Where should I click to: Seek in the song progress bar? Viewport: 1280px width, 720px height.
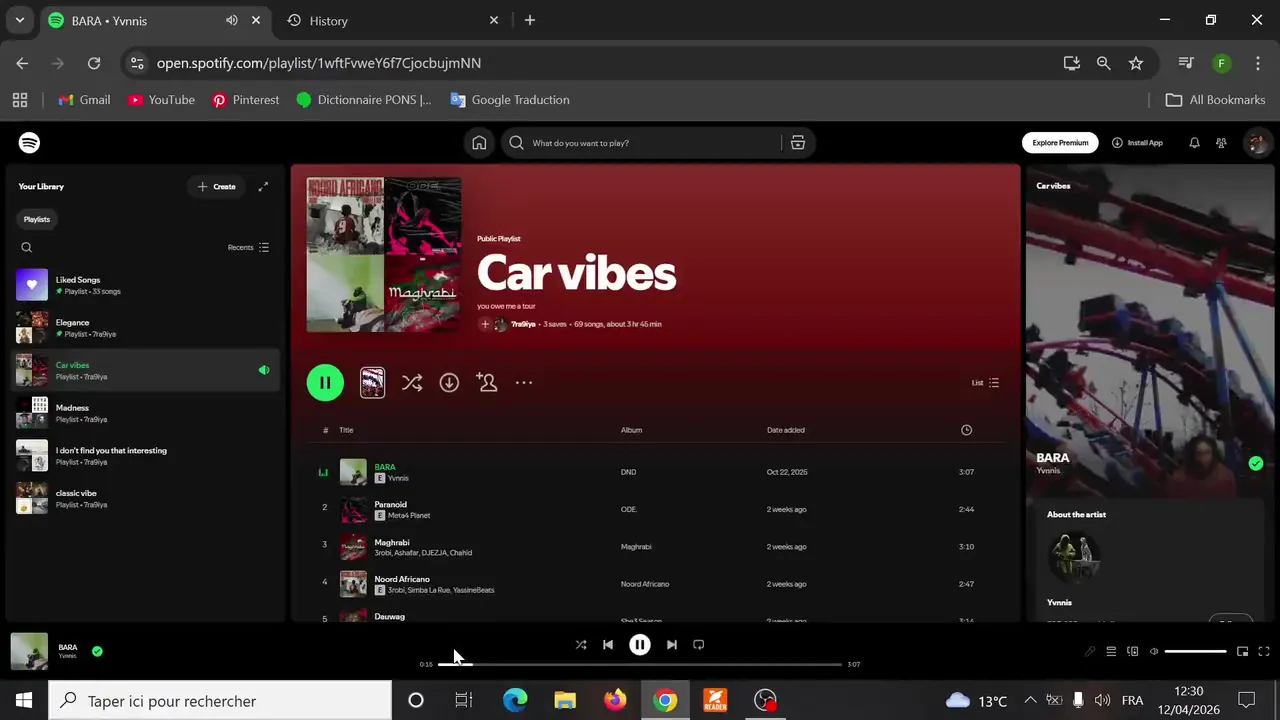click(640, 664)
